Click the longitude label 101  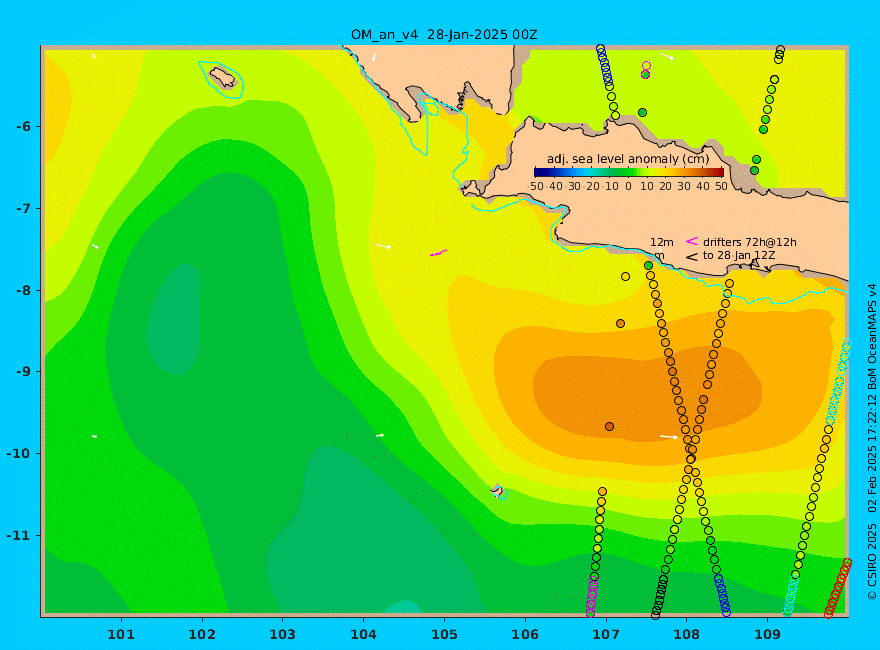(x=121, y=635)
